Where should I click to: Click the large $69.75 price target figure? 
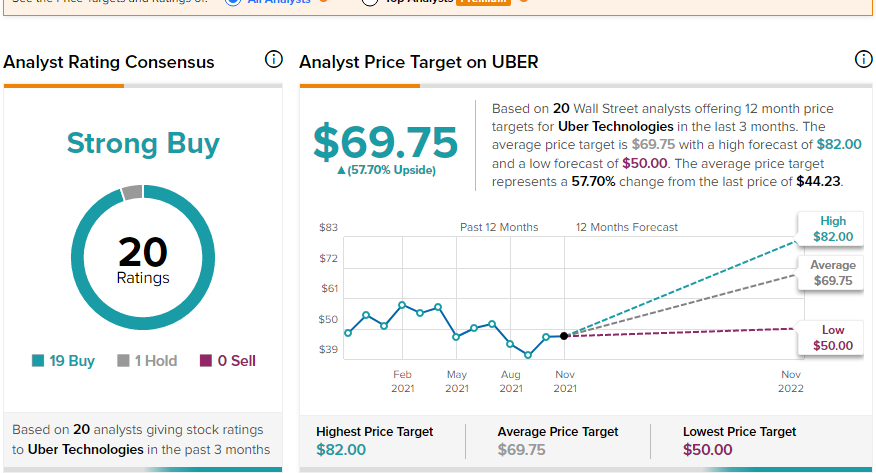click(385, 142)
